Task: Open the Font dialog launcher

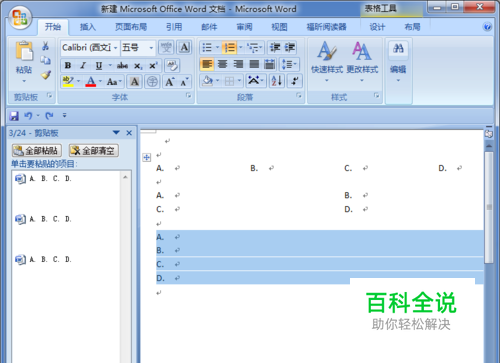Action: coord(189,96)
